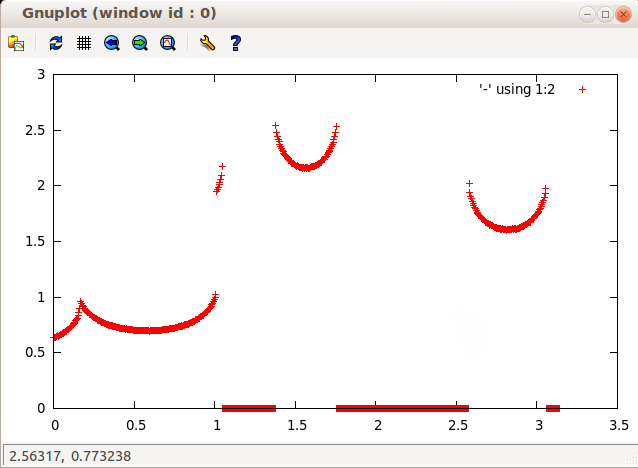This screenshot has height=468, width=638.
Task: Click the minimum of the rightmost curve near 1.6
Action: [x=509, y=229]
